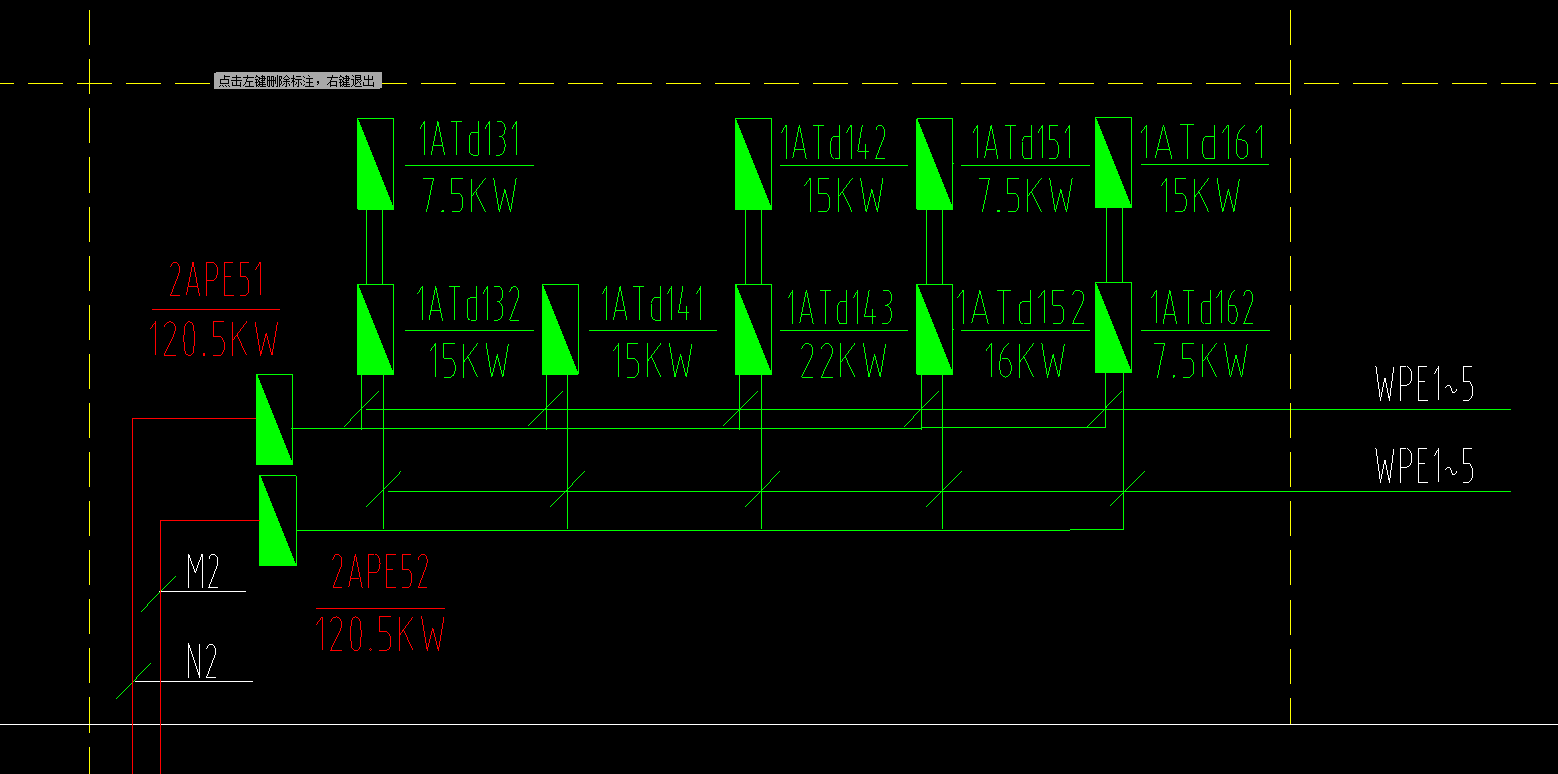Click the 1ATd161 label text
This screenshot has height=774, width=1558.
(x=1204, y=142)
